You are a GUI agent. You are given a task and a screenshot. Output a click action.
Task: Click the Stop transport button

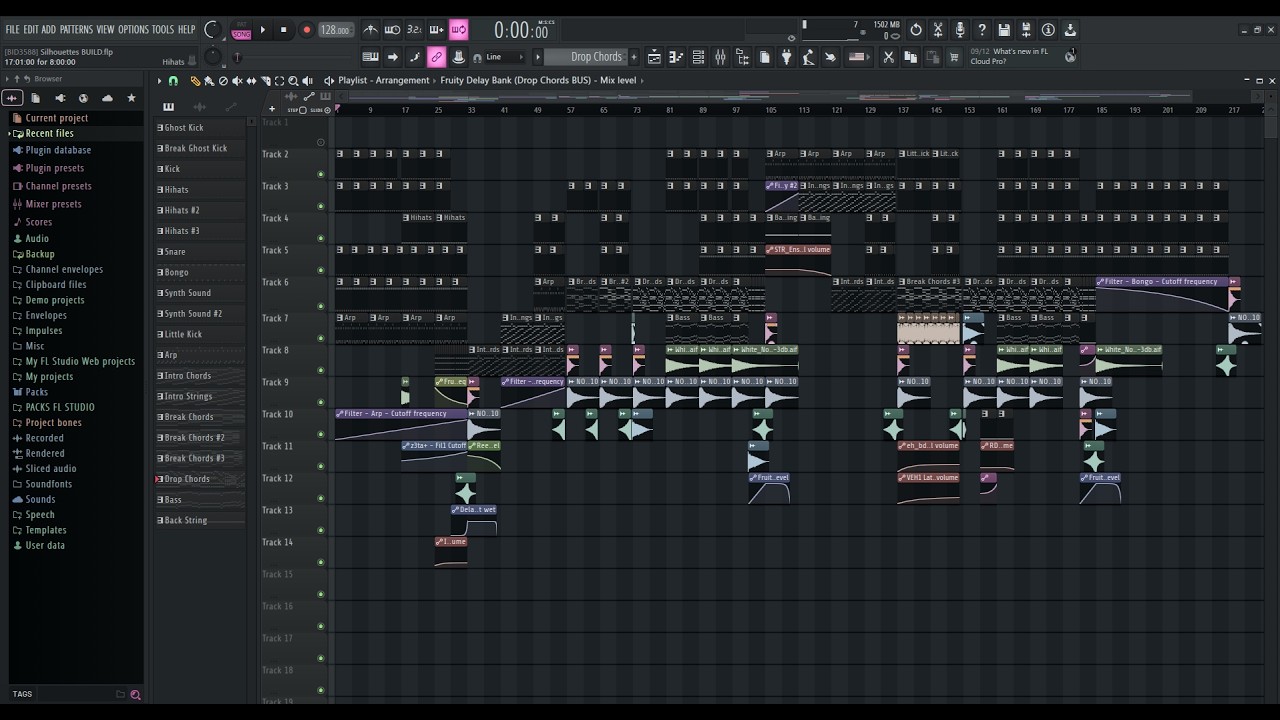[284, 30]
